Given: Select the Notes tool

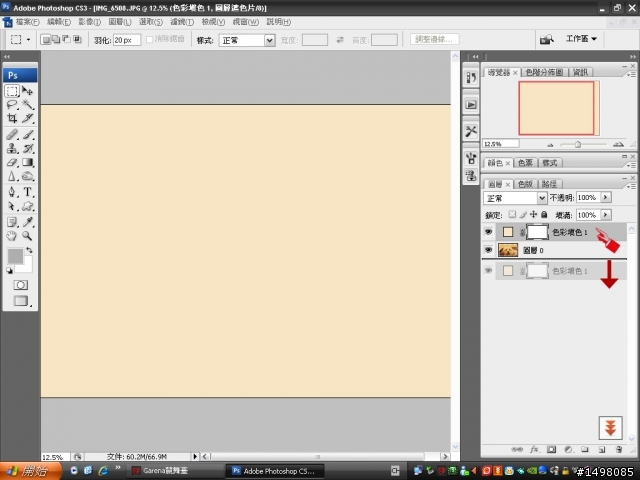Looking at the screenshot, I should pos(12,222).
